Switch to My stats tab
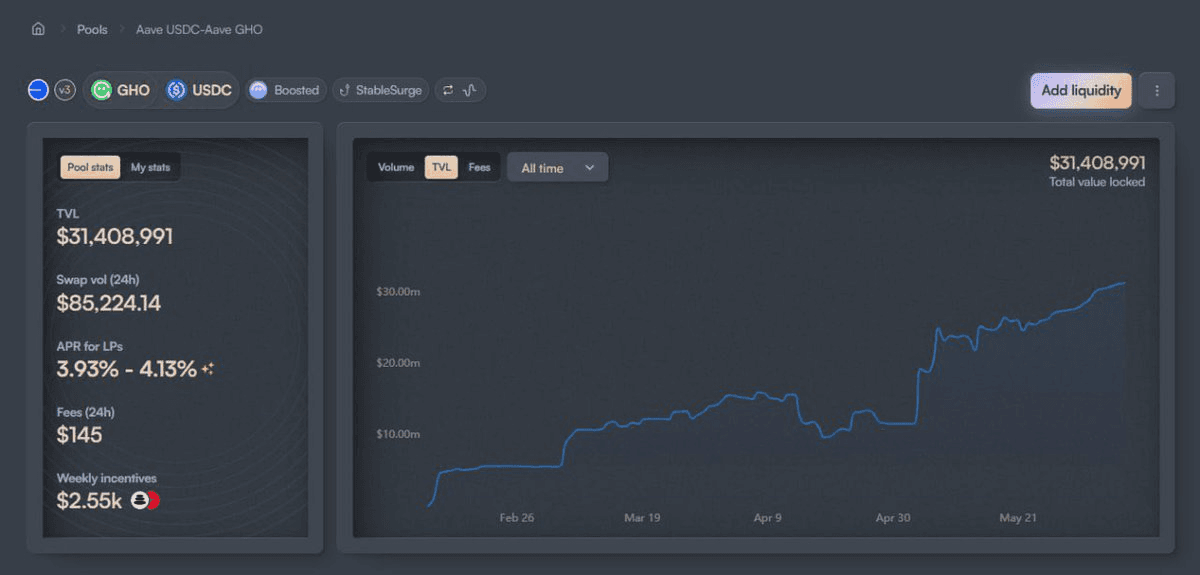 click(151, 167)
